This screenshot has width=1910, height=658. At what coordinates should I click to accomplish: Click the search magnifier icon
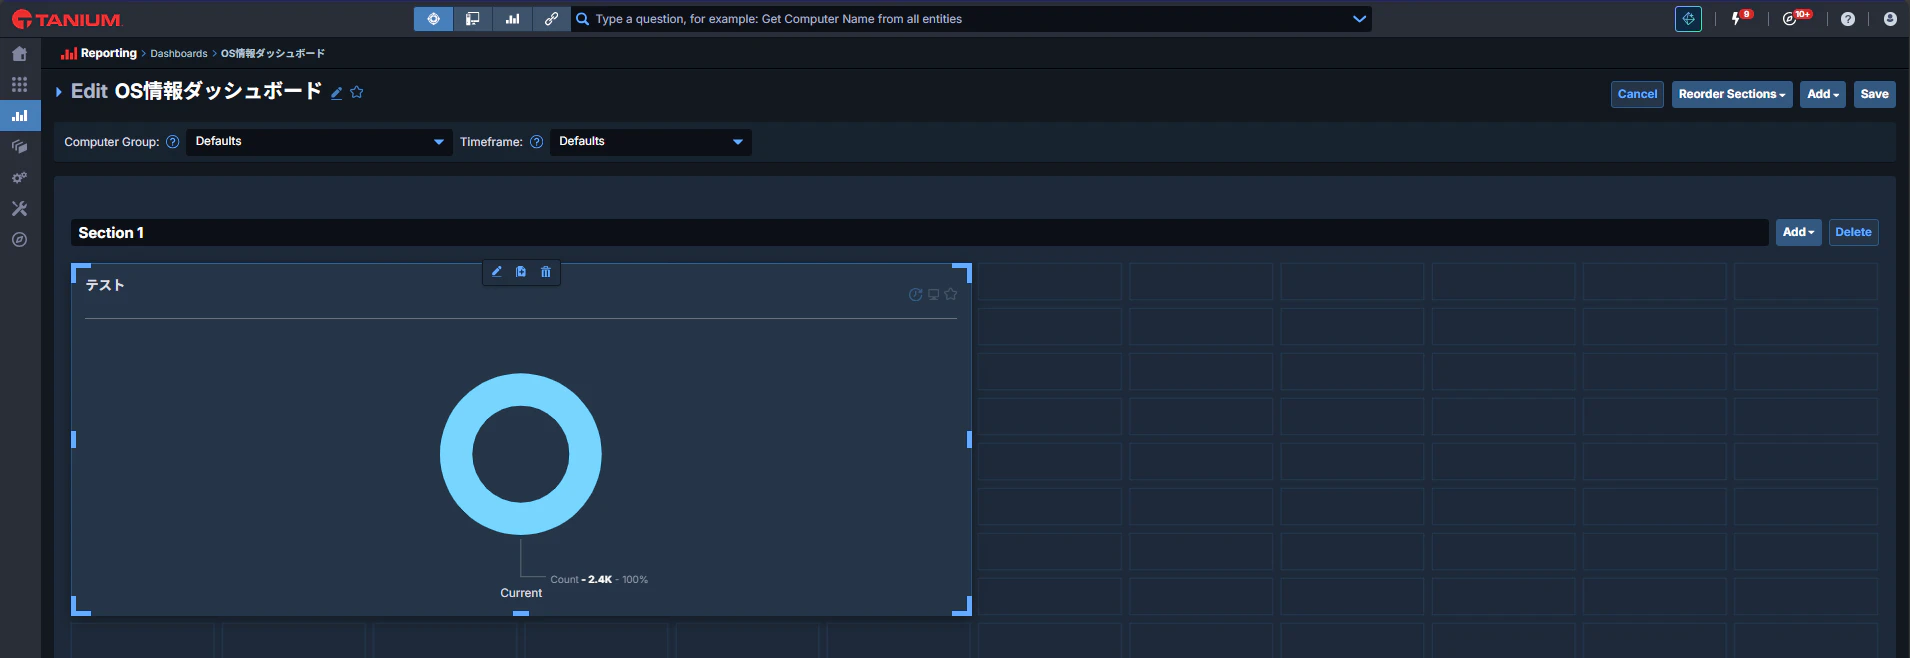pos(583,19)
